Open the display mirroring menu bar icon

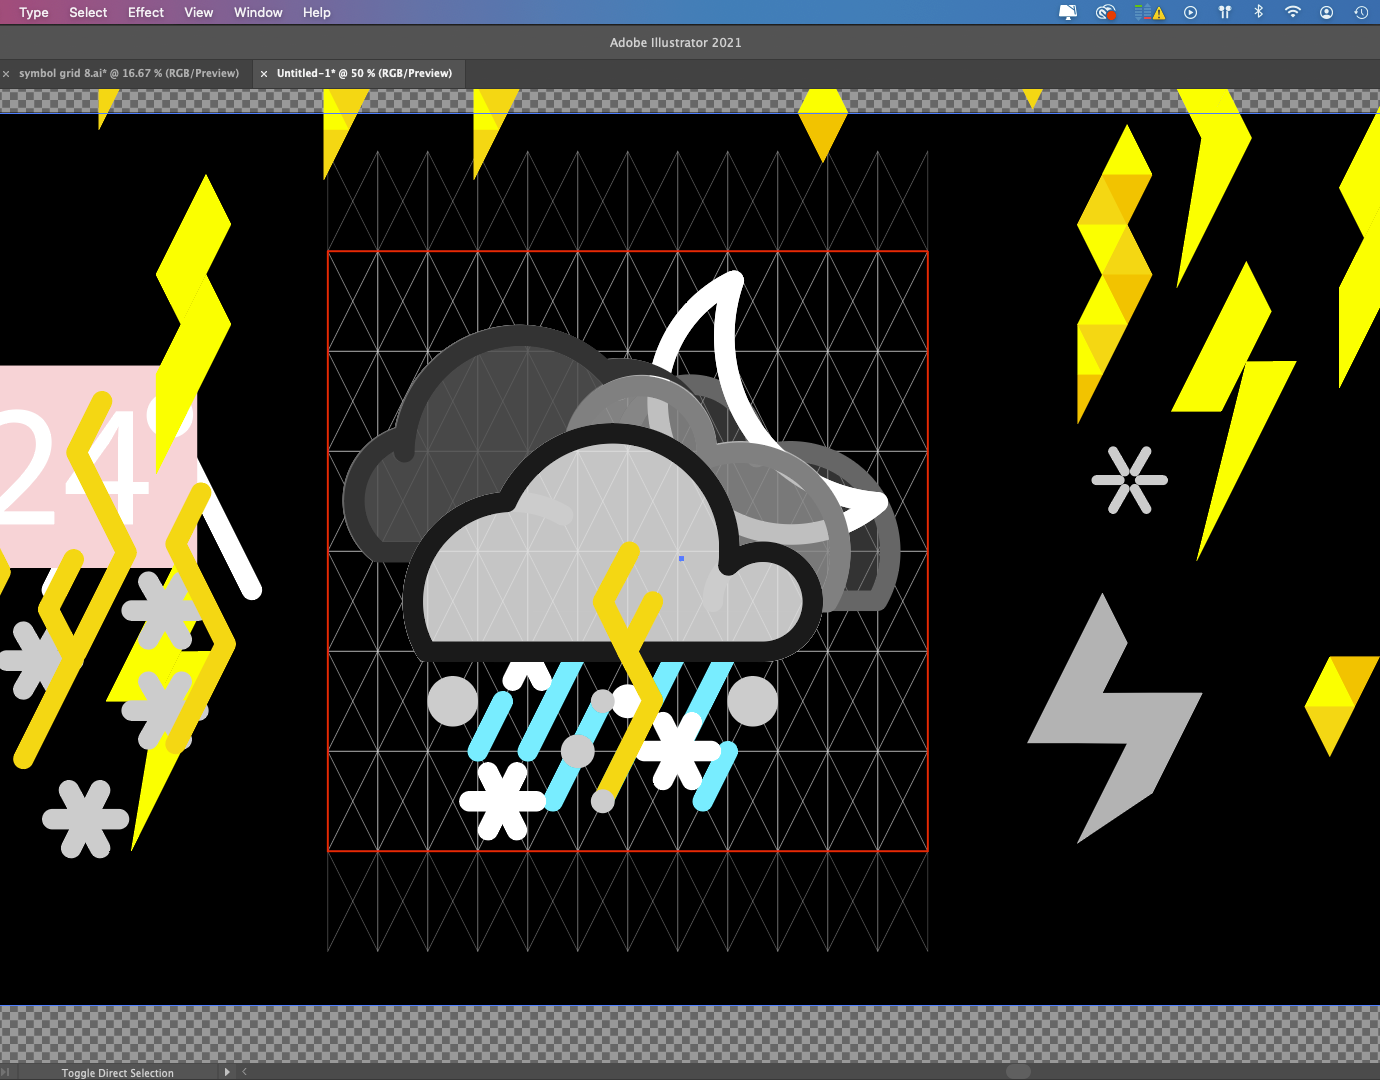click(x=1068, y=12)
